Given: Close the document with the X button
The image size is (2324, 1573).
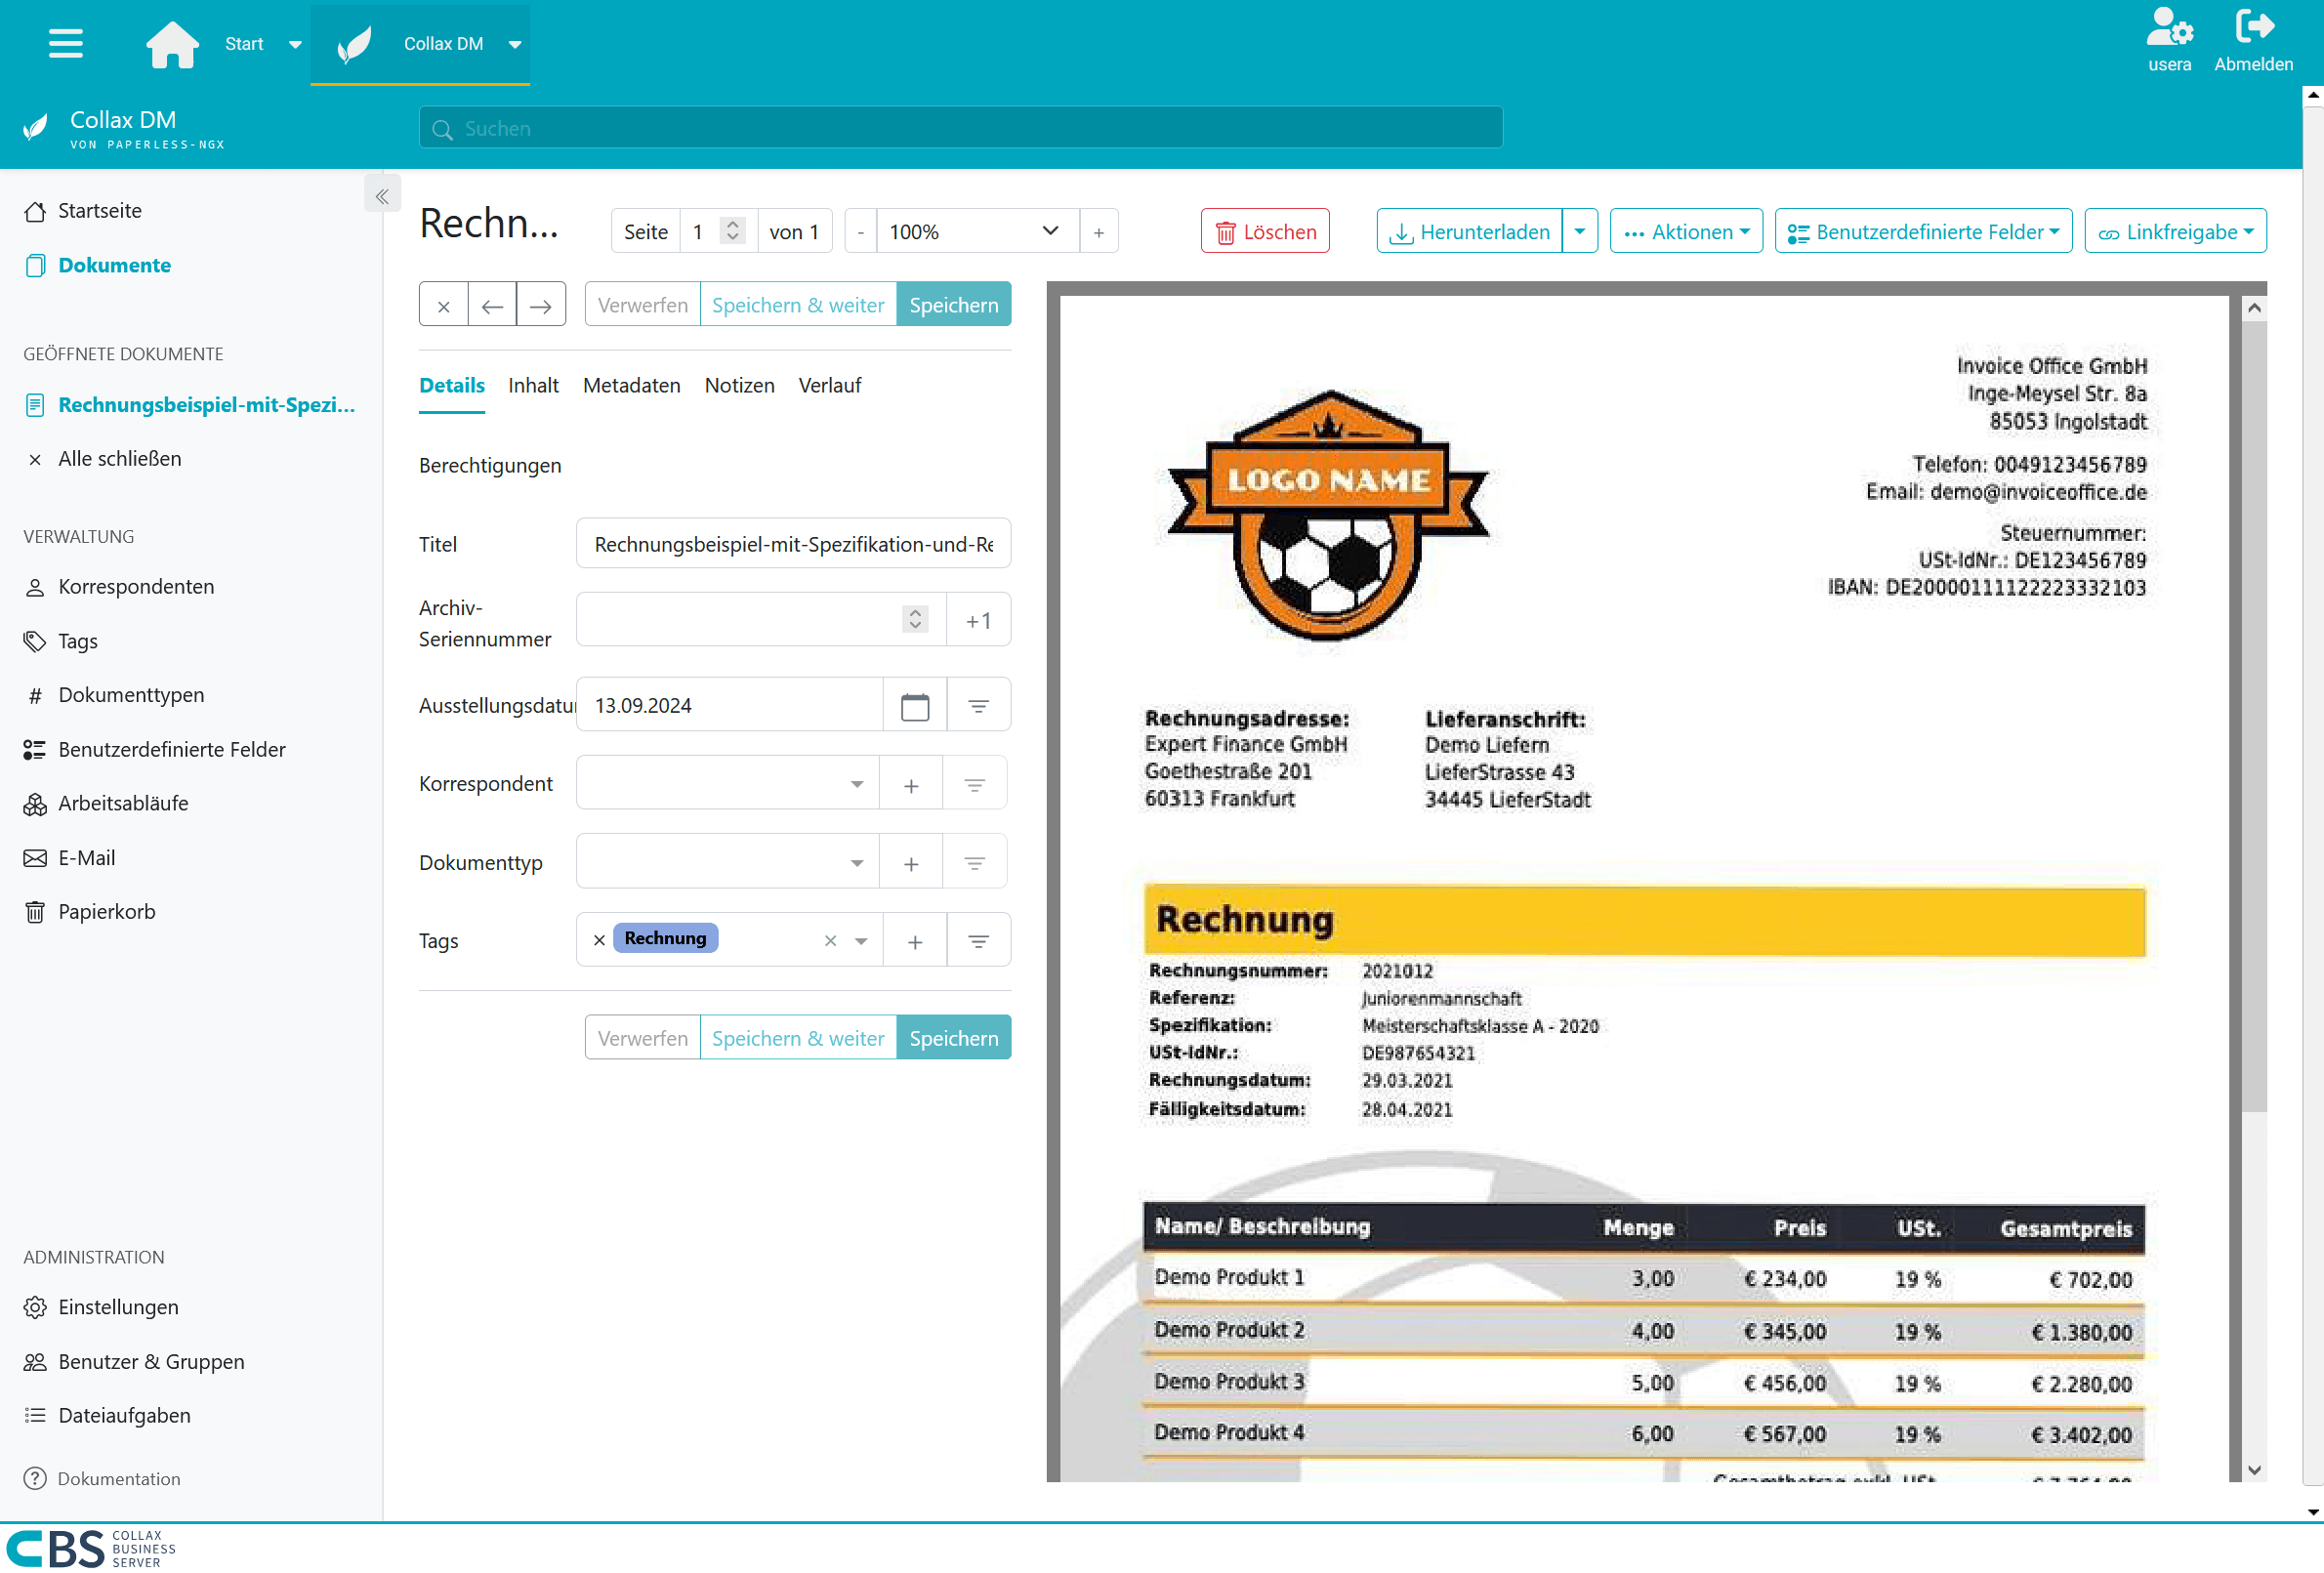Looking at the screenshot, I should (443, 305).
